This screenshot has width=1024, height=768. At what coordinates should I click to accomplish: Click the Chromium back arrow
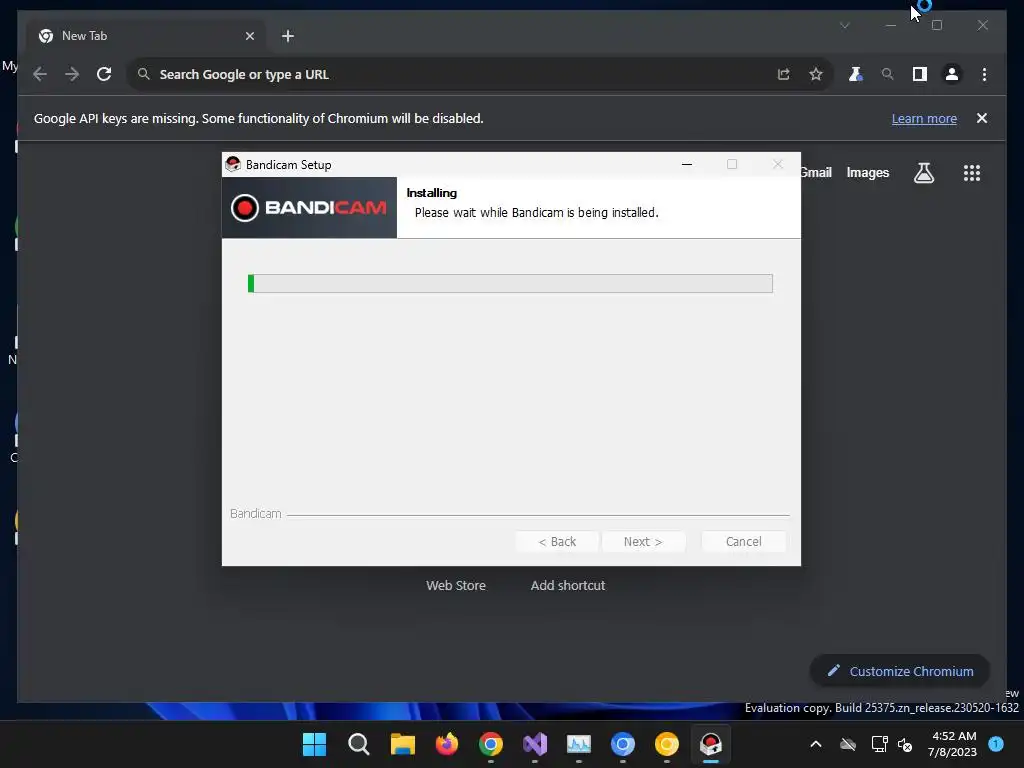tap(40, 74)
